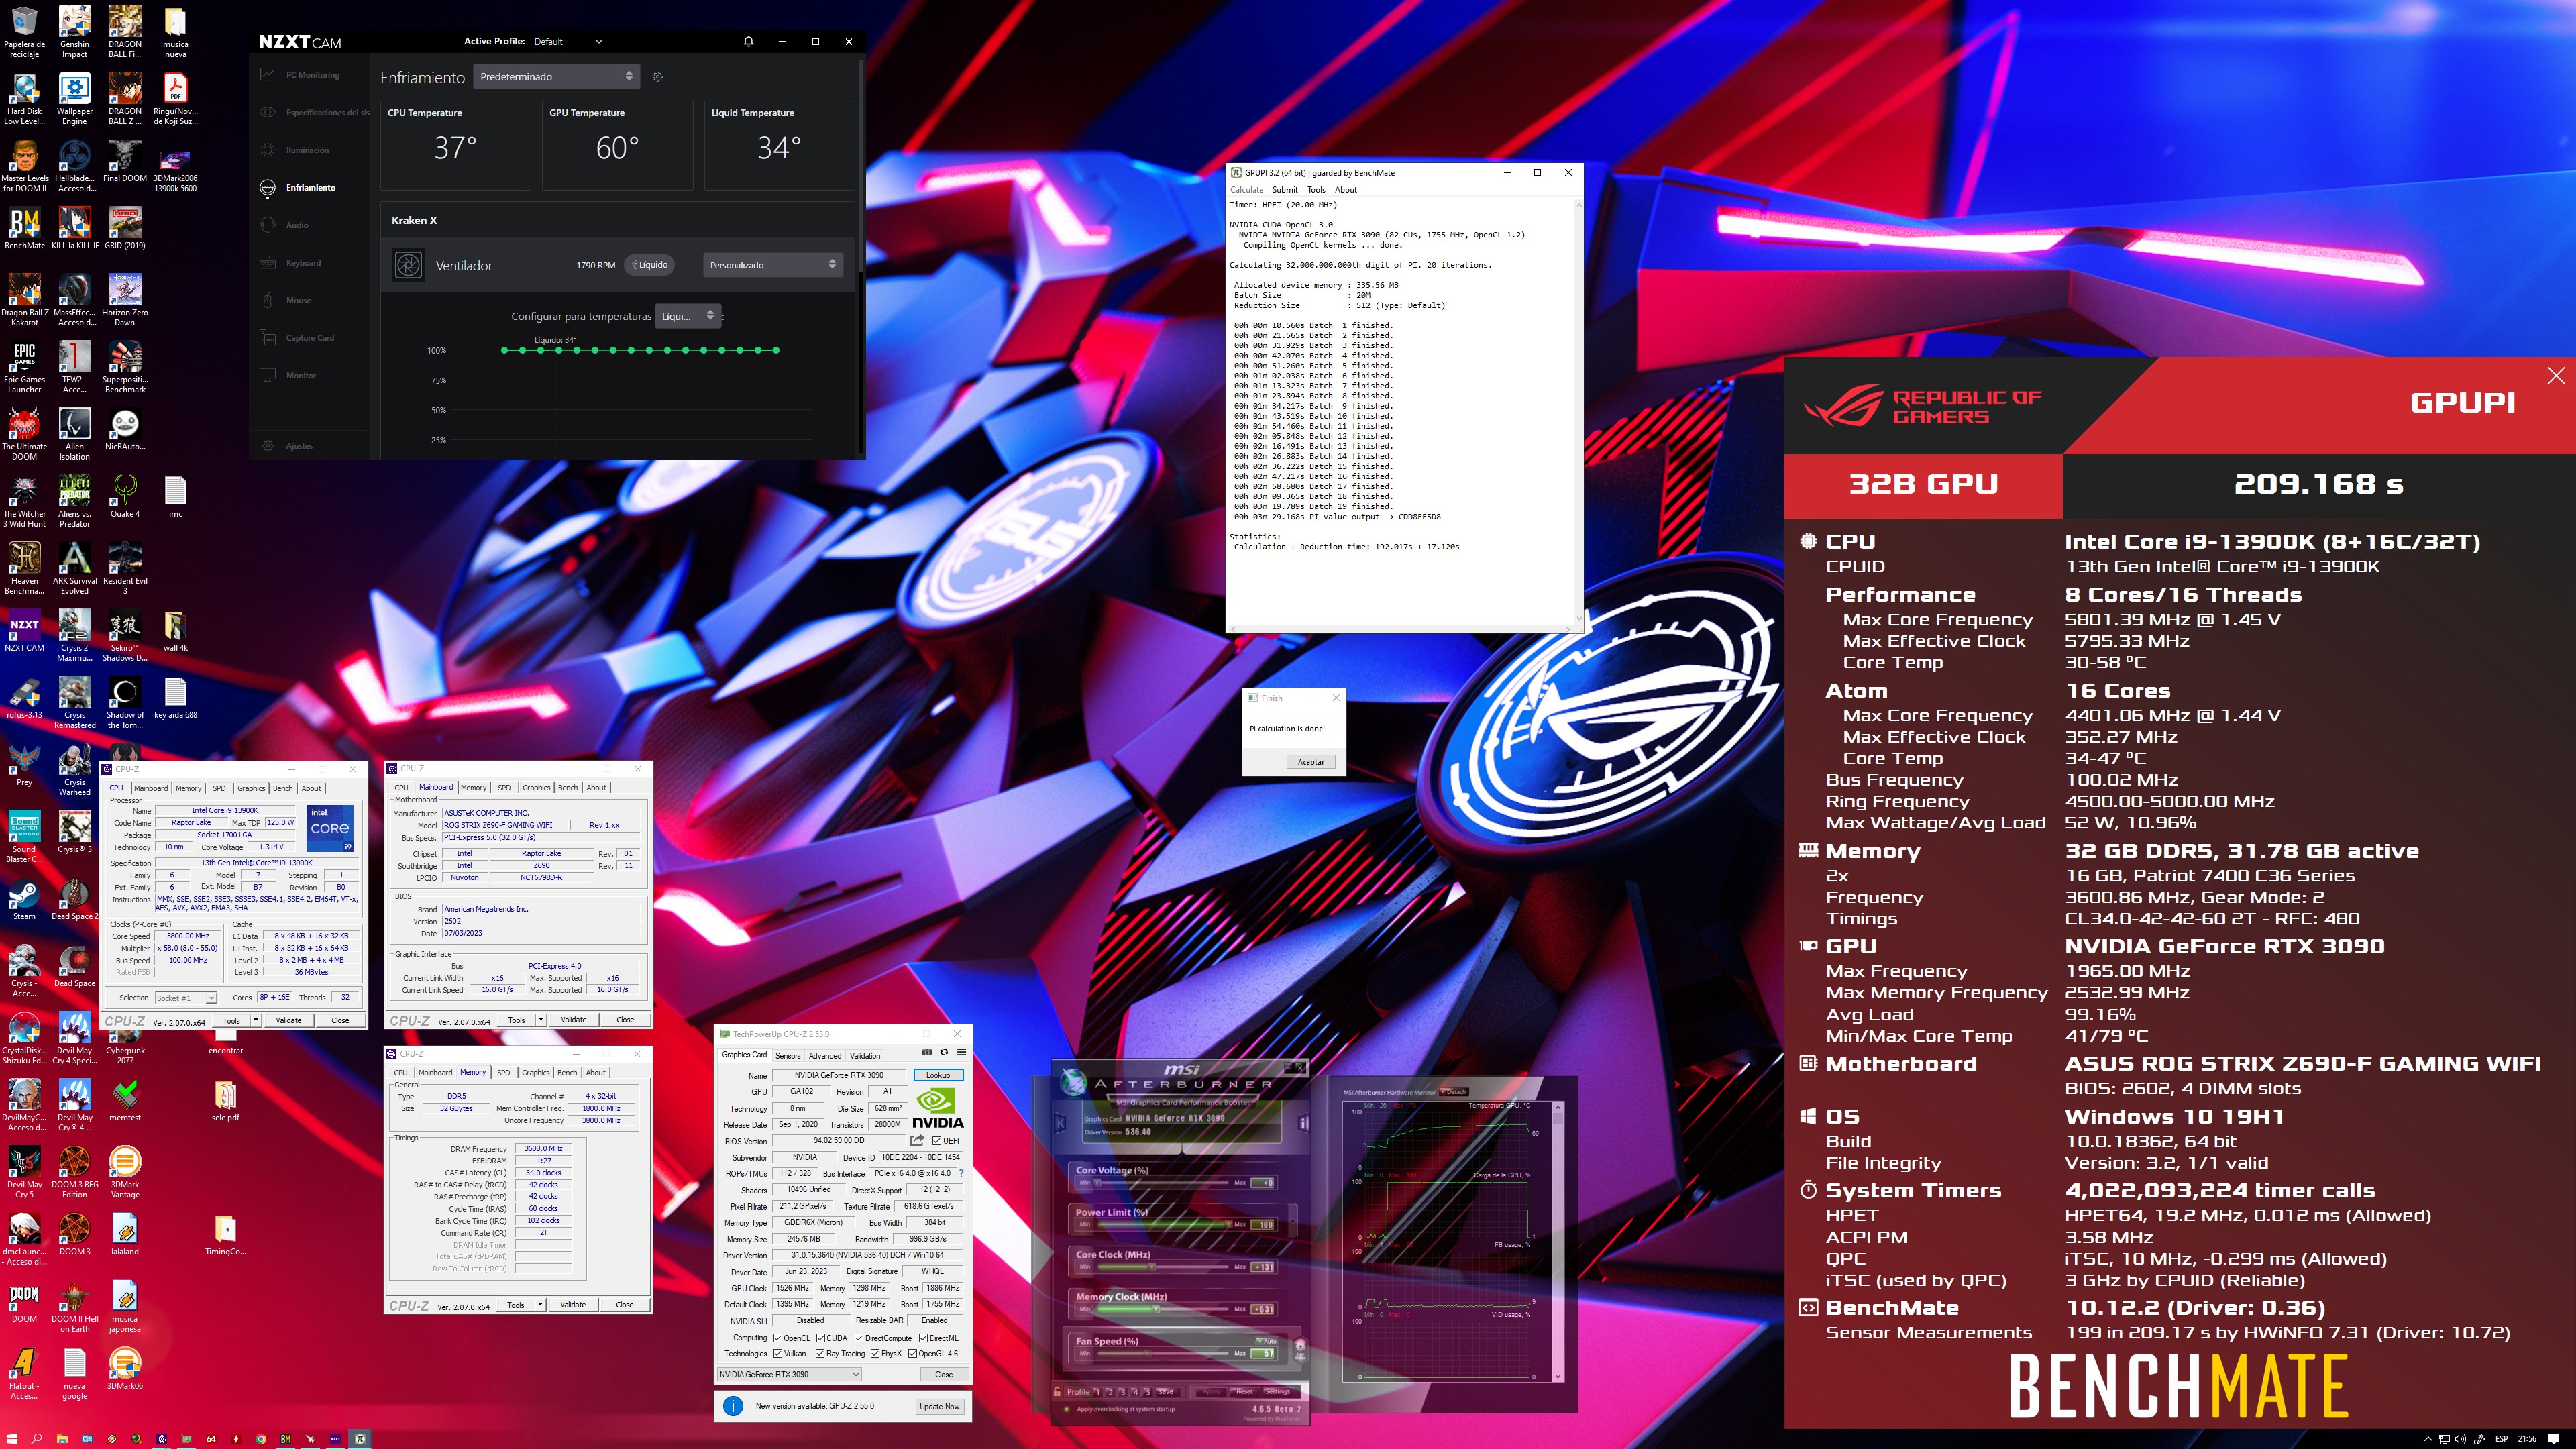The image size is (2576, 1449).
Task: Click Update Now for GPU-Z
Action: point(939,1407)
